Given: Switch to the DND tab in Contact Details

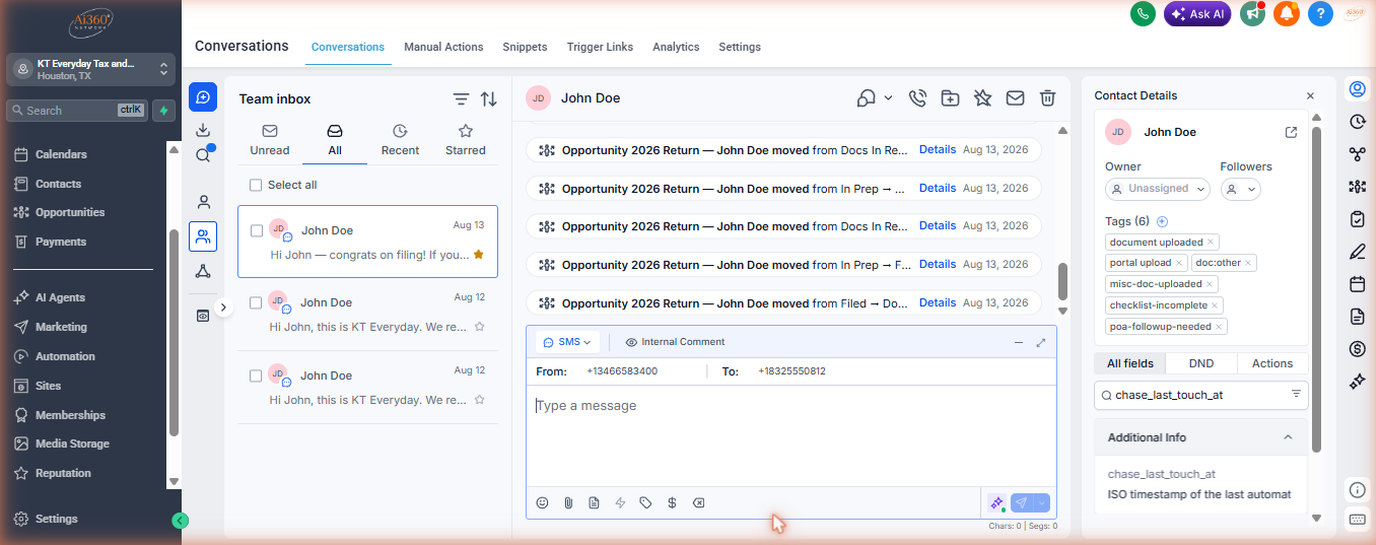Looking at the screenshot, I should (1201, 364).
